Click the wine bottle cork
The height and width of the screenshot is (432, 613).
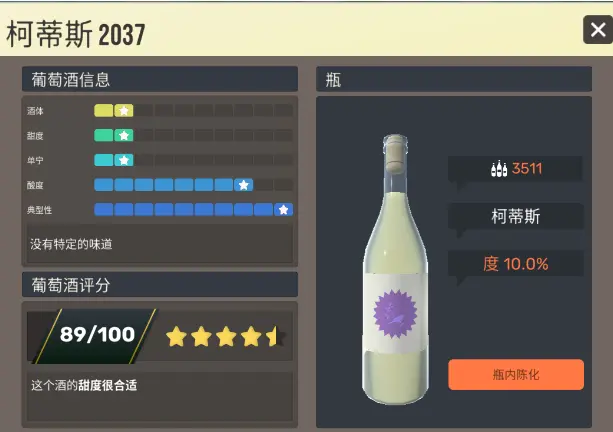(x=395, y=154)
